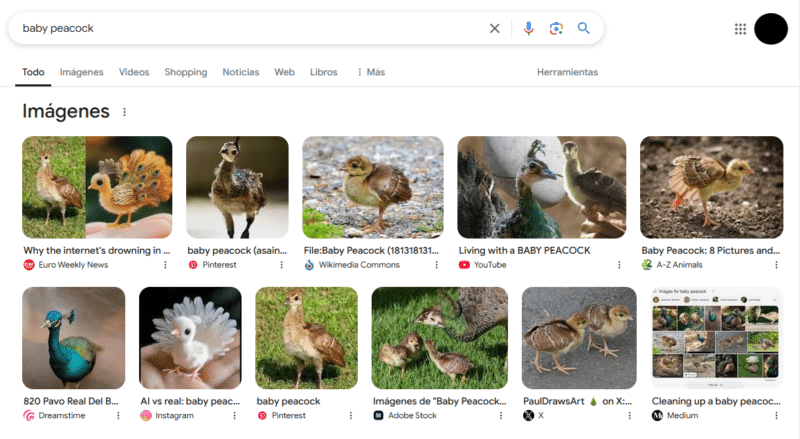Open the Google apps grid
This screenshot has height=439, width=800.
click(x=740, y=29)
